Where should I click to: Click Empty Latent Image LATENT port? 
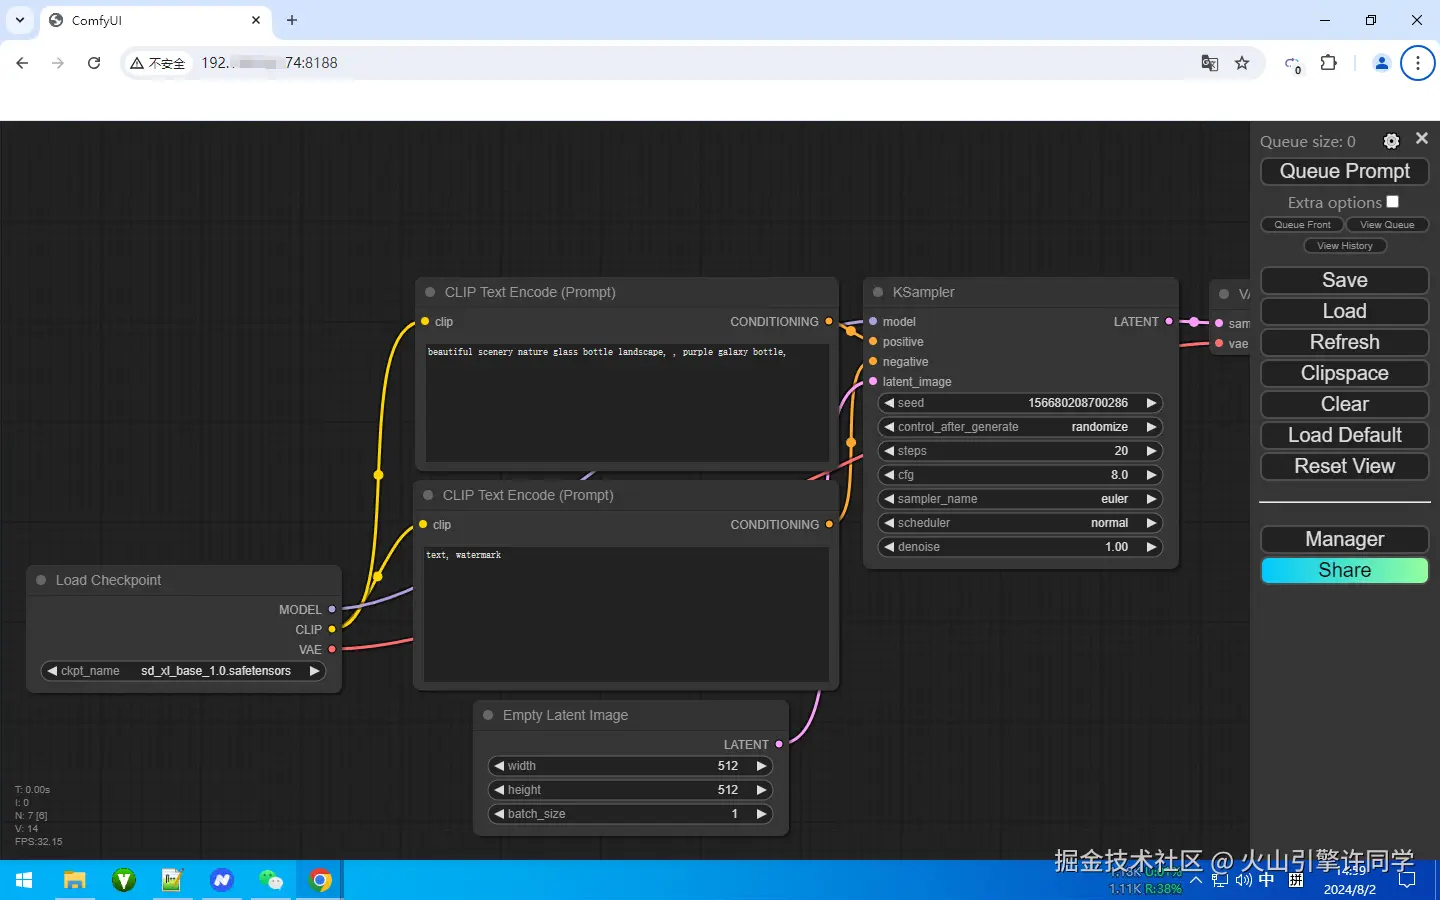[x=779, y=744]
